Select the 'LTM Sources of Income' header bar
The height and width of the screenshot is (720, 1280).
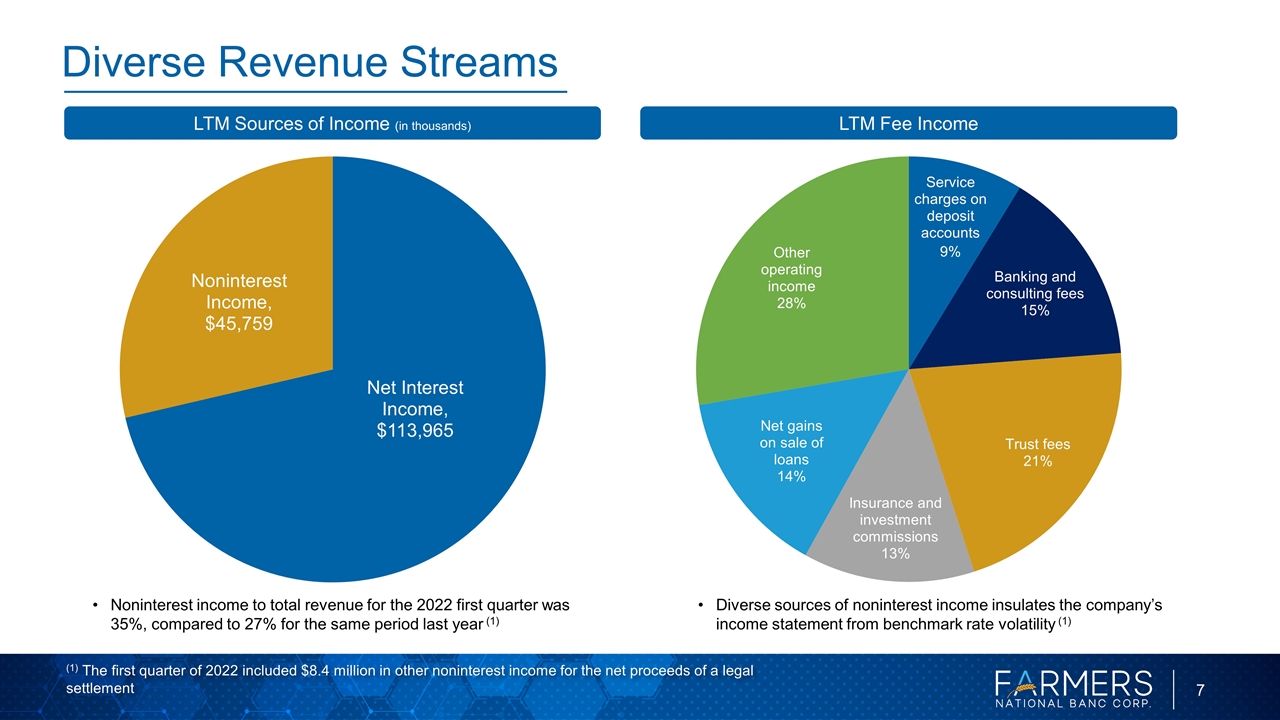point(332,123)
